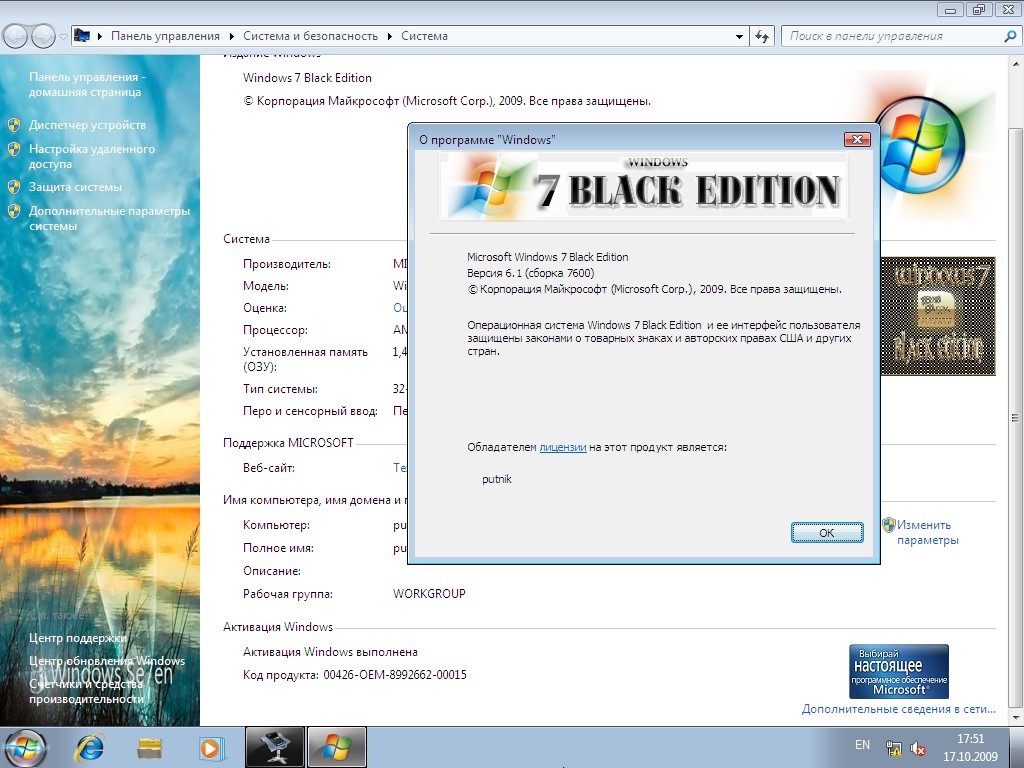Switch to the About Windows taskbar button

[x=336, y=747]
